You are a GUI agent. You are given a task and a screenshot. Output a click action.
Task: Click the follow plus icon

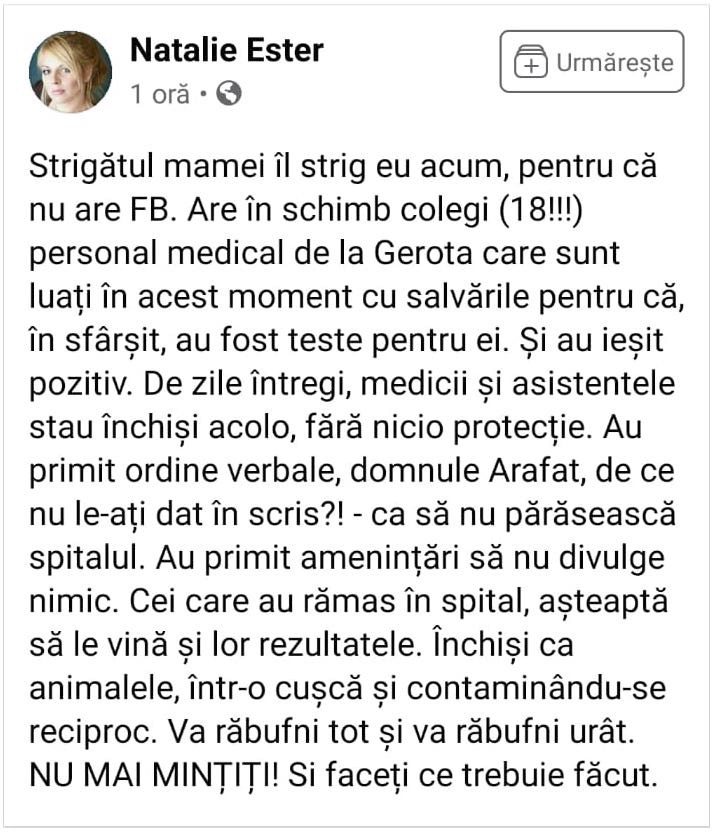click(x=531, y=63)
